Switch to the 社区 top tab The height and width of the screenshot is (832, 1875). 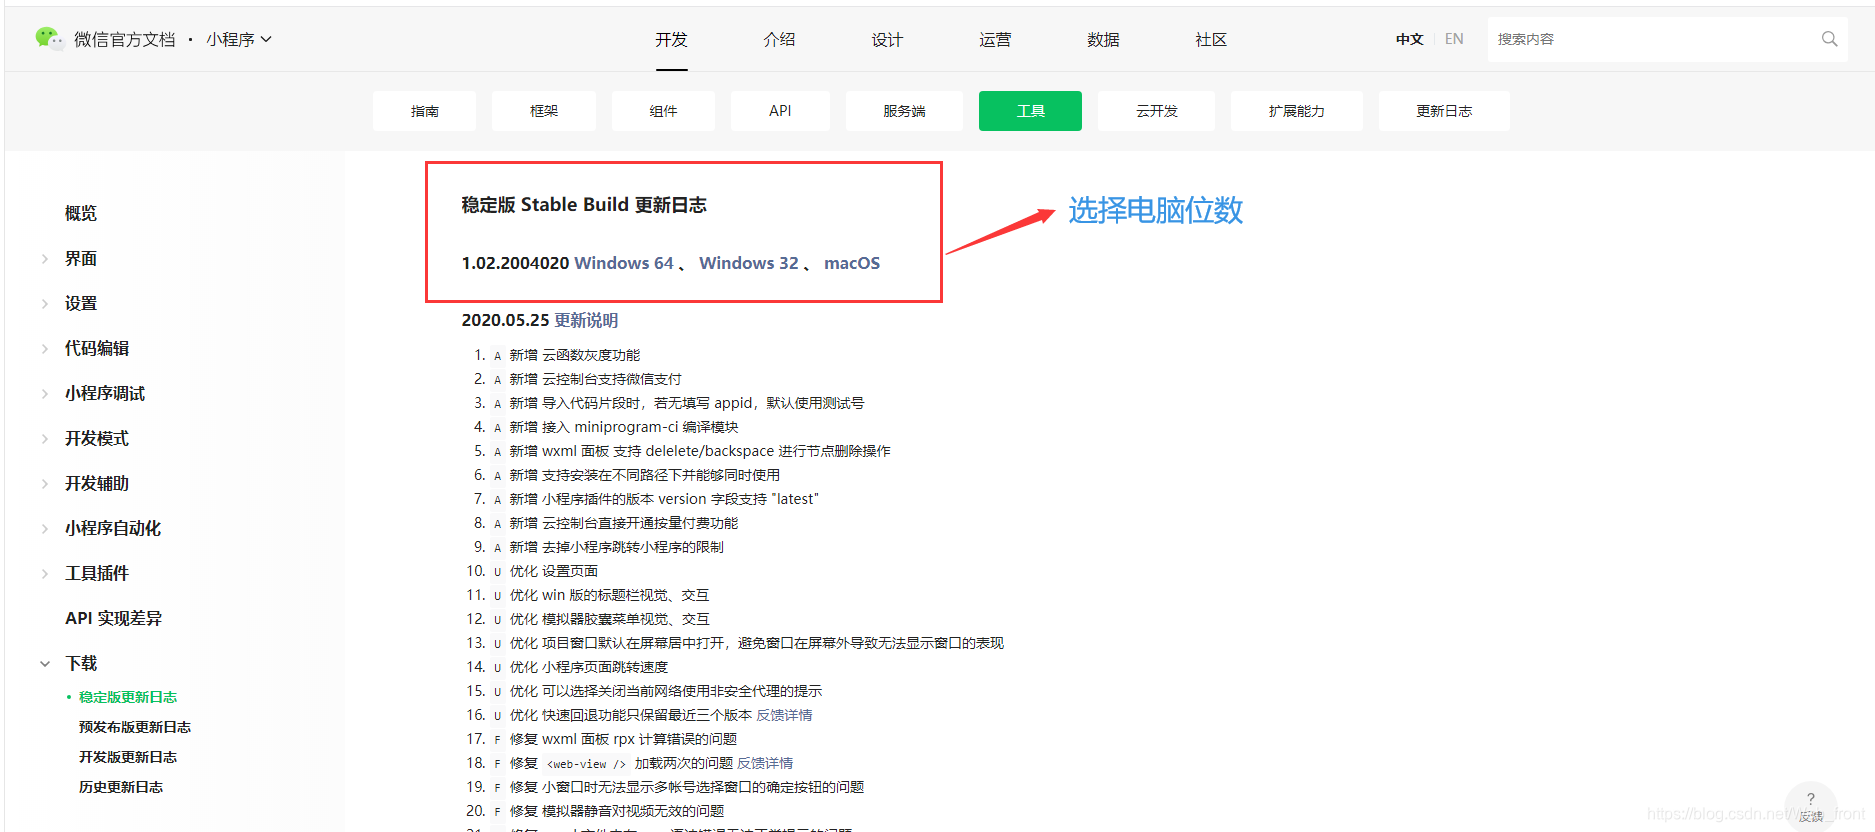(1211, 40)
